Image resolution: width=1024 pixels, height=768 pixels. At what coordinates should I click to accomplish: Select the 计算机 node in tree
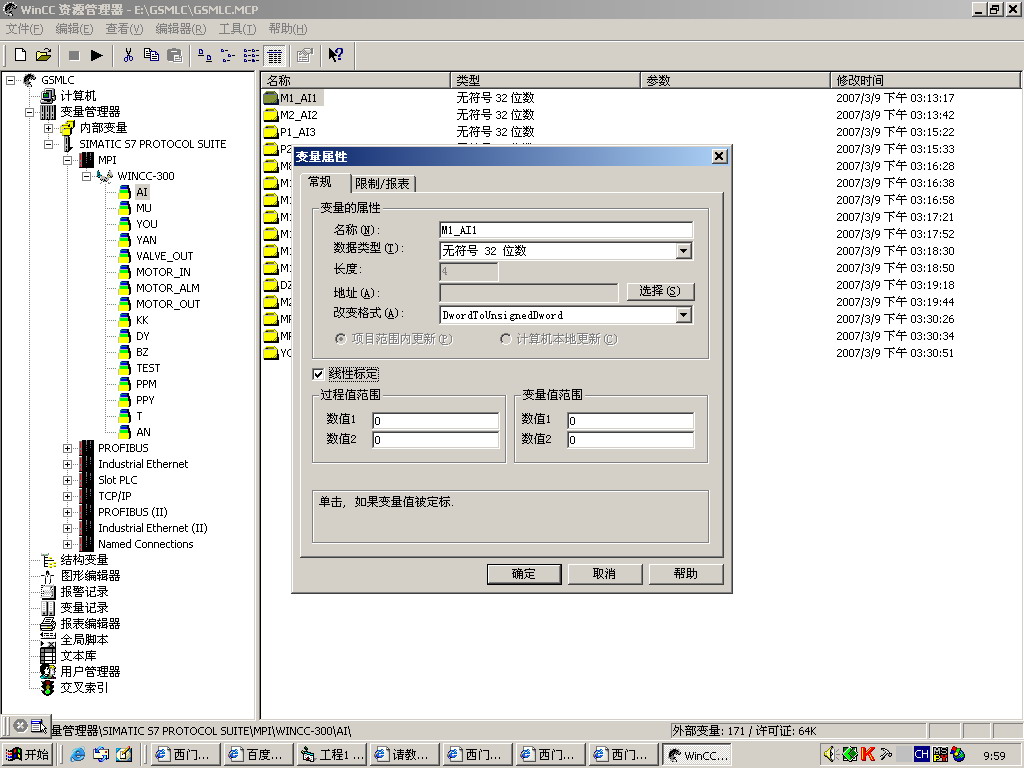point(78,96)
